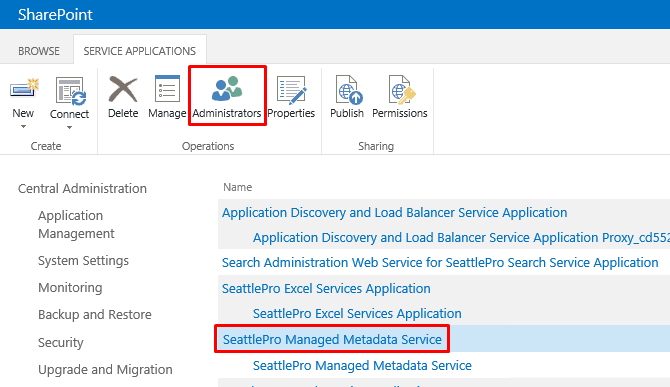The width and height of the screenshot is (670, 387).
Task: Open Central Administration link
Action: tap(82, 188)
